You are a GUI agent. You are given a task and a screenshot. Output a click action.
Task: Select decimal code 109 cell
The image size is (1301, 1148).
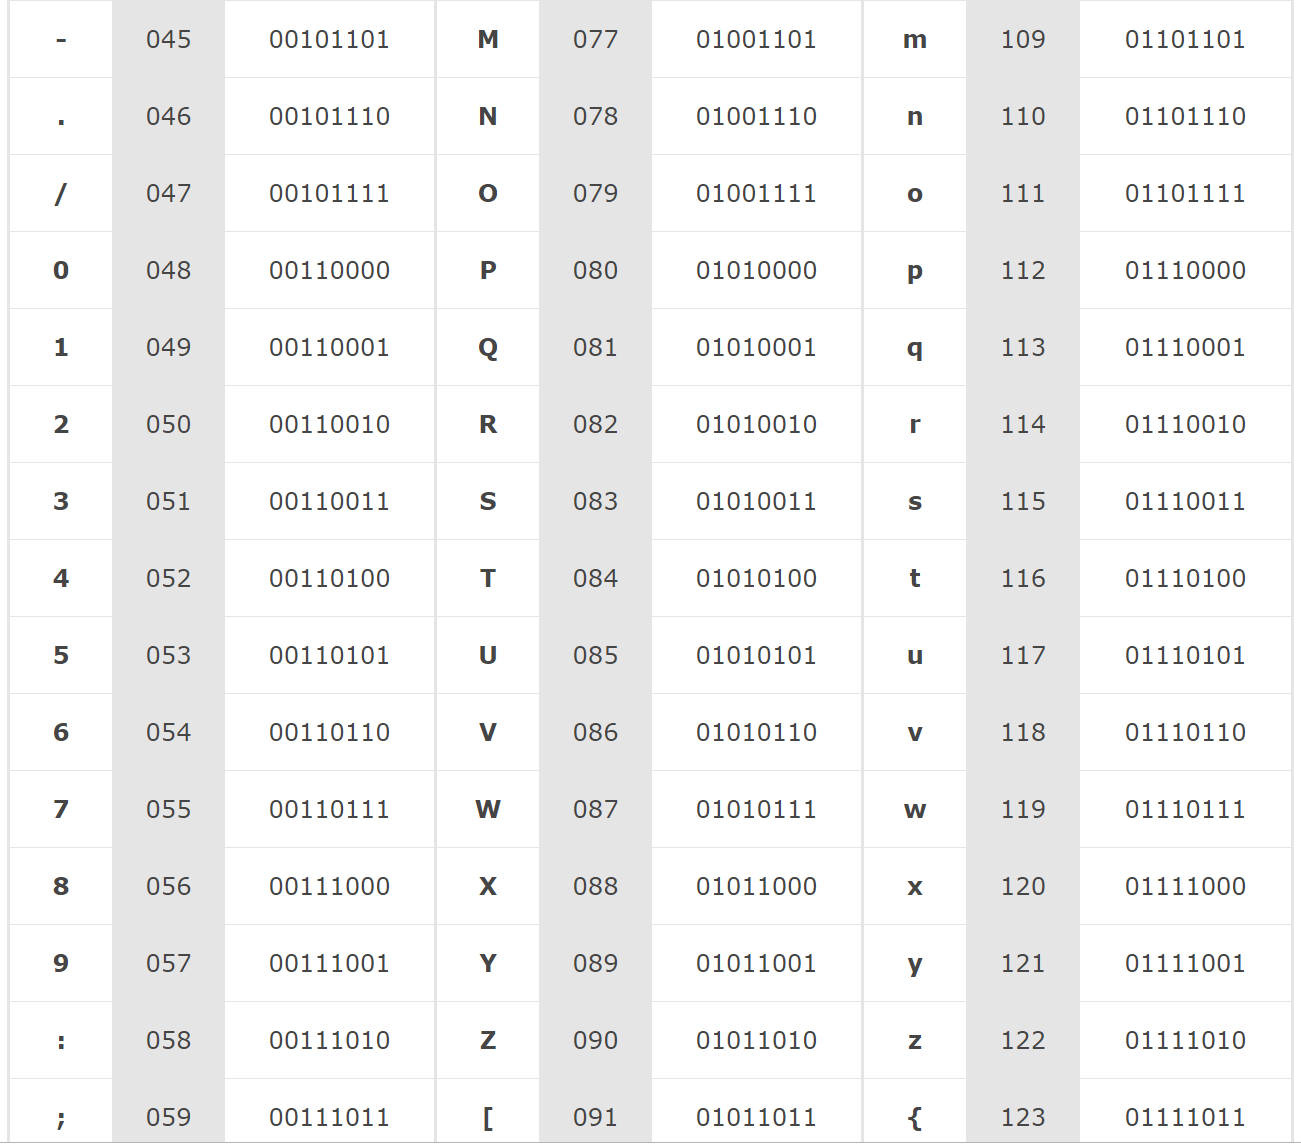point(1023,40)
